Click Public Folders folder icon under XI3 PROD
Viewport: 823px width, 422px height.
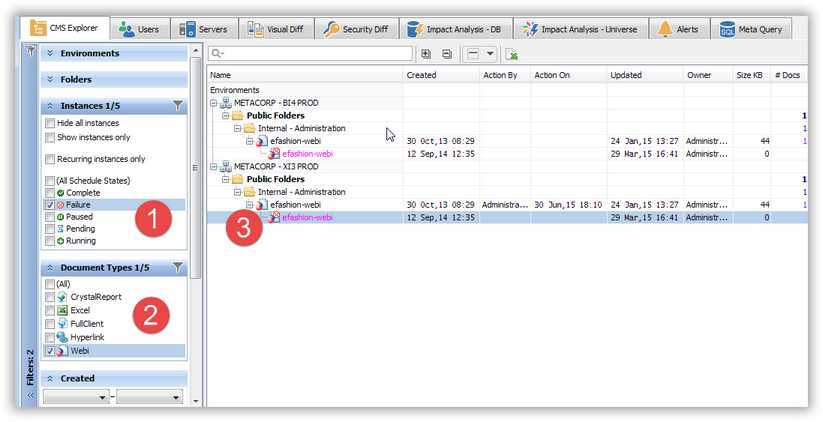[238, 179]
